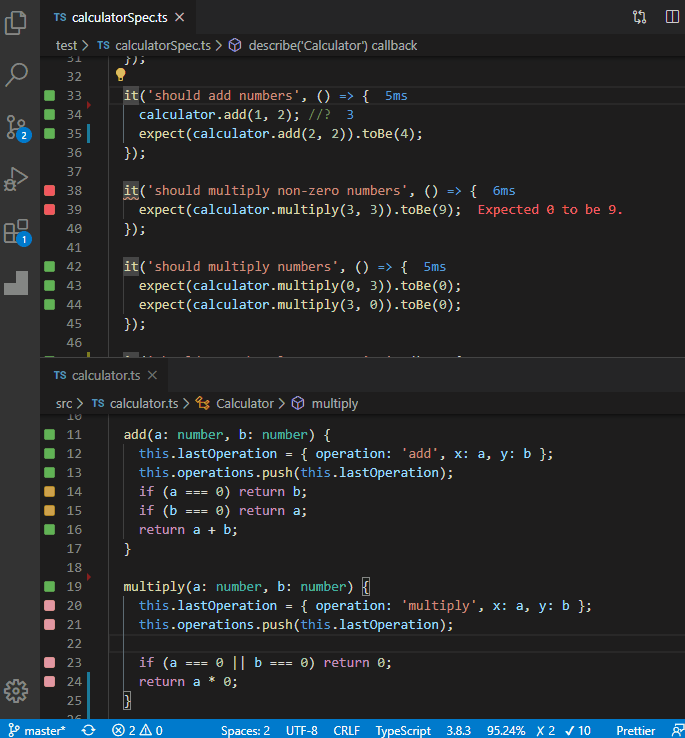Click the red failing indicator at line 38
The height and width of the screenshot is (738, 685).
tap(49, 190)
